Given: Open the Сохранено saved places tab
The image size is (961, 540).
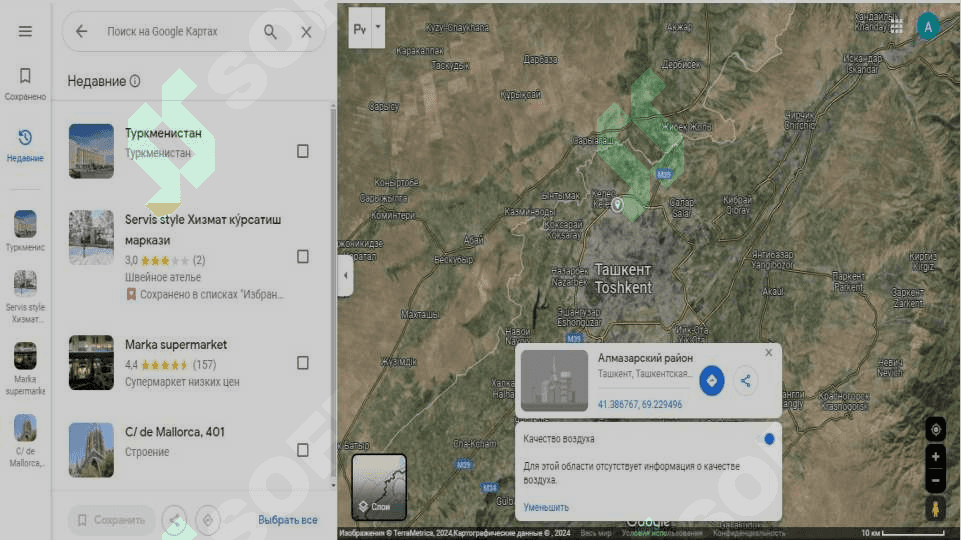Looking at the screenshot, I should point(25,83).
